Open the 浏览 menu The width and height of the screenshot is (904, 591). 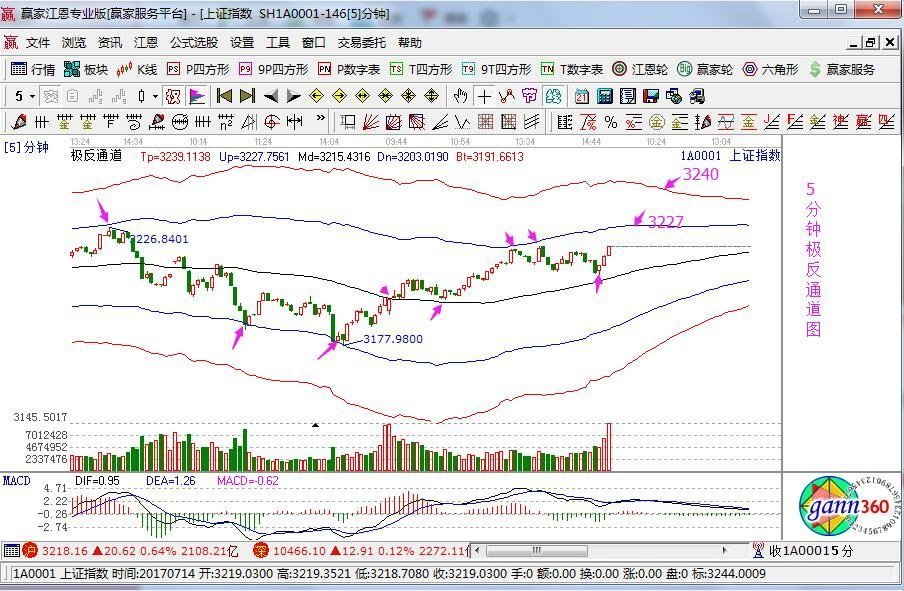[74, 43]
